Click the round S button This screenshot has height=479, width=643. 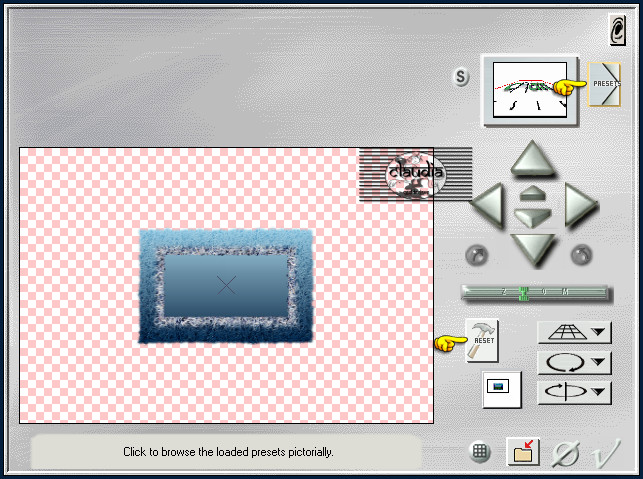point(461,77)
